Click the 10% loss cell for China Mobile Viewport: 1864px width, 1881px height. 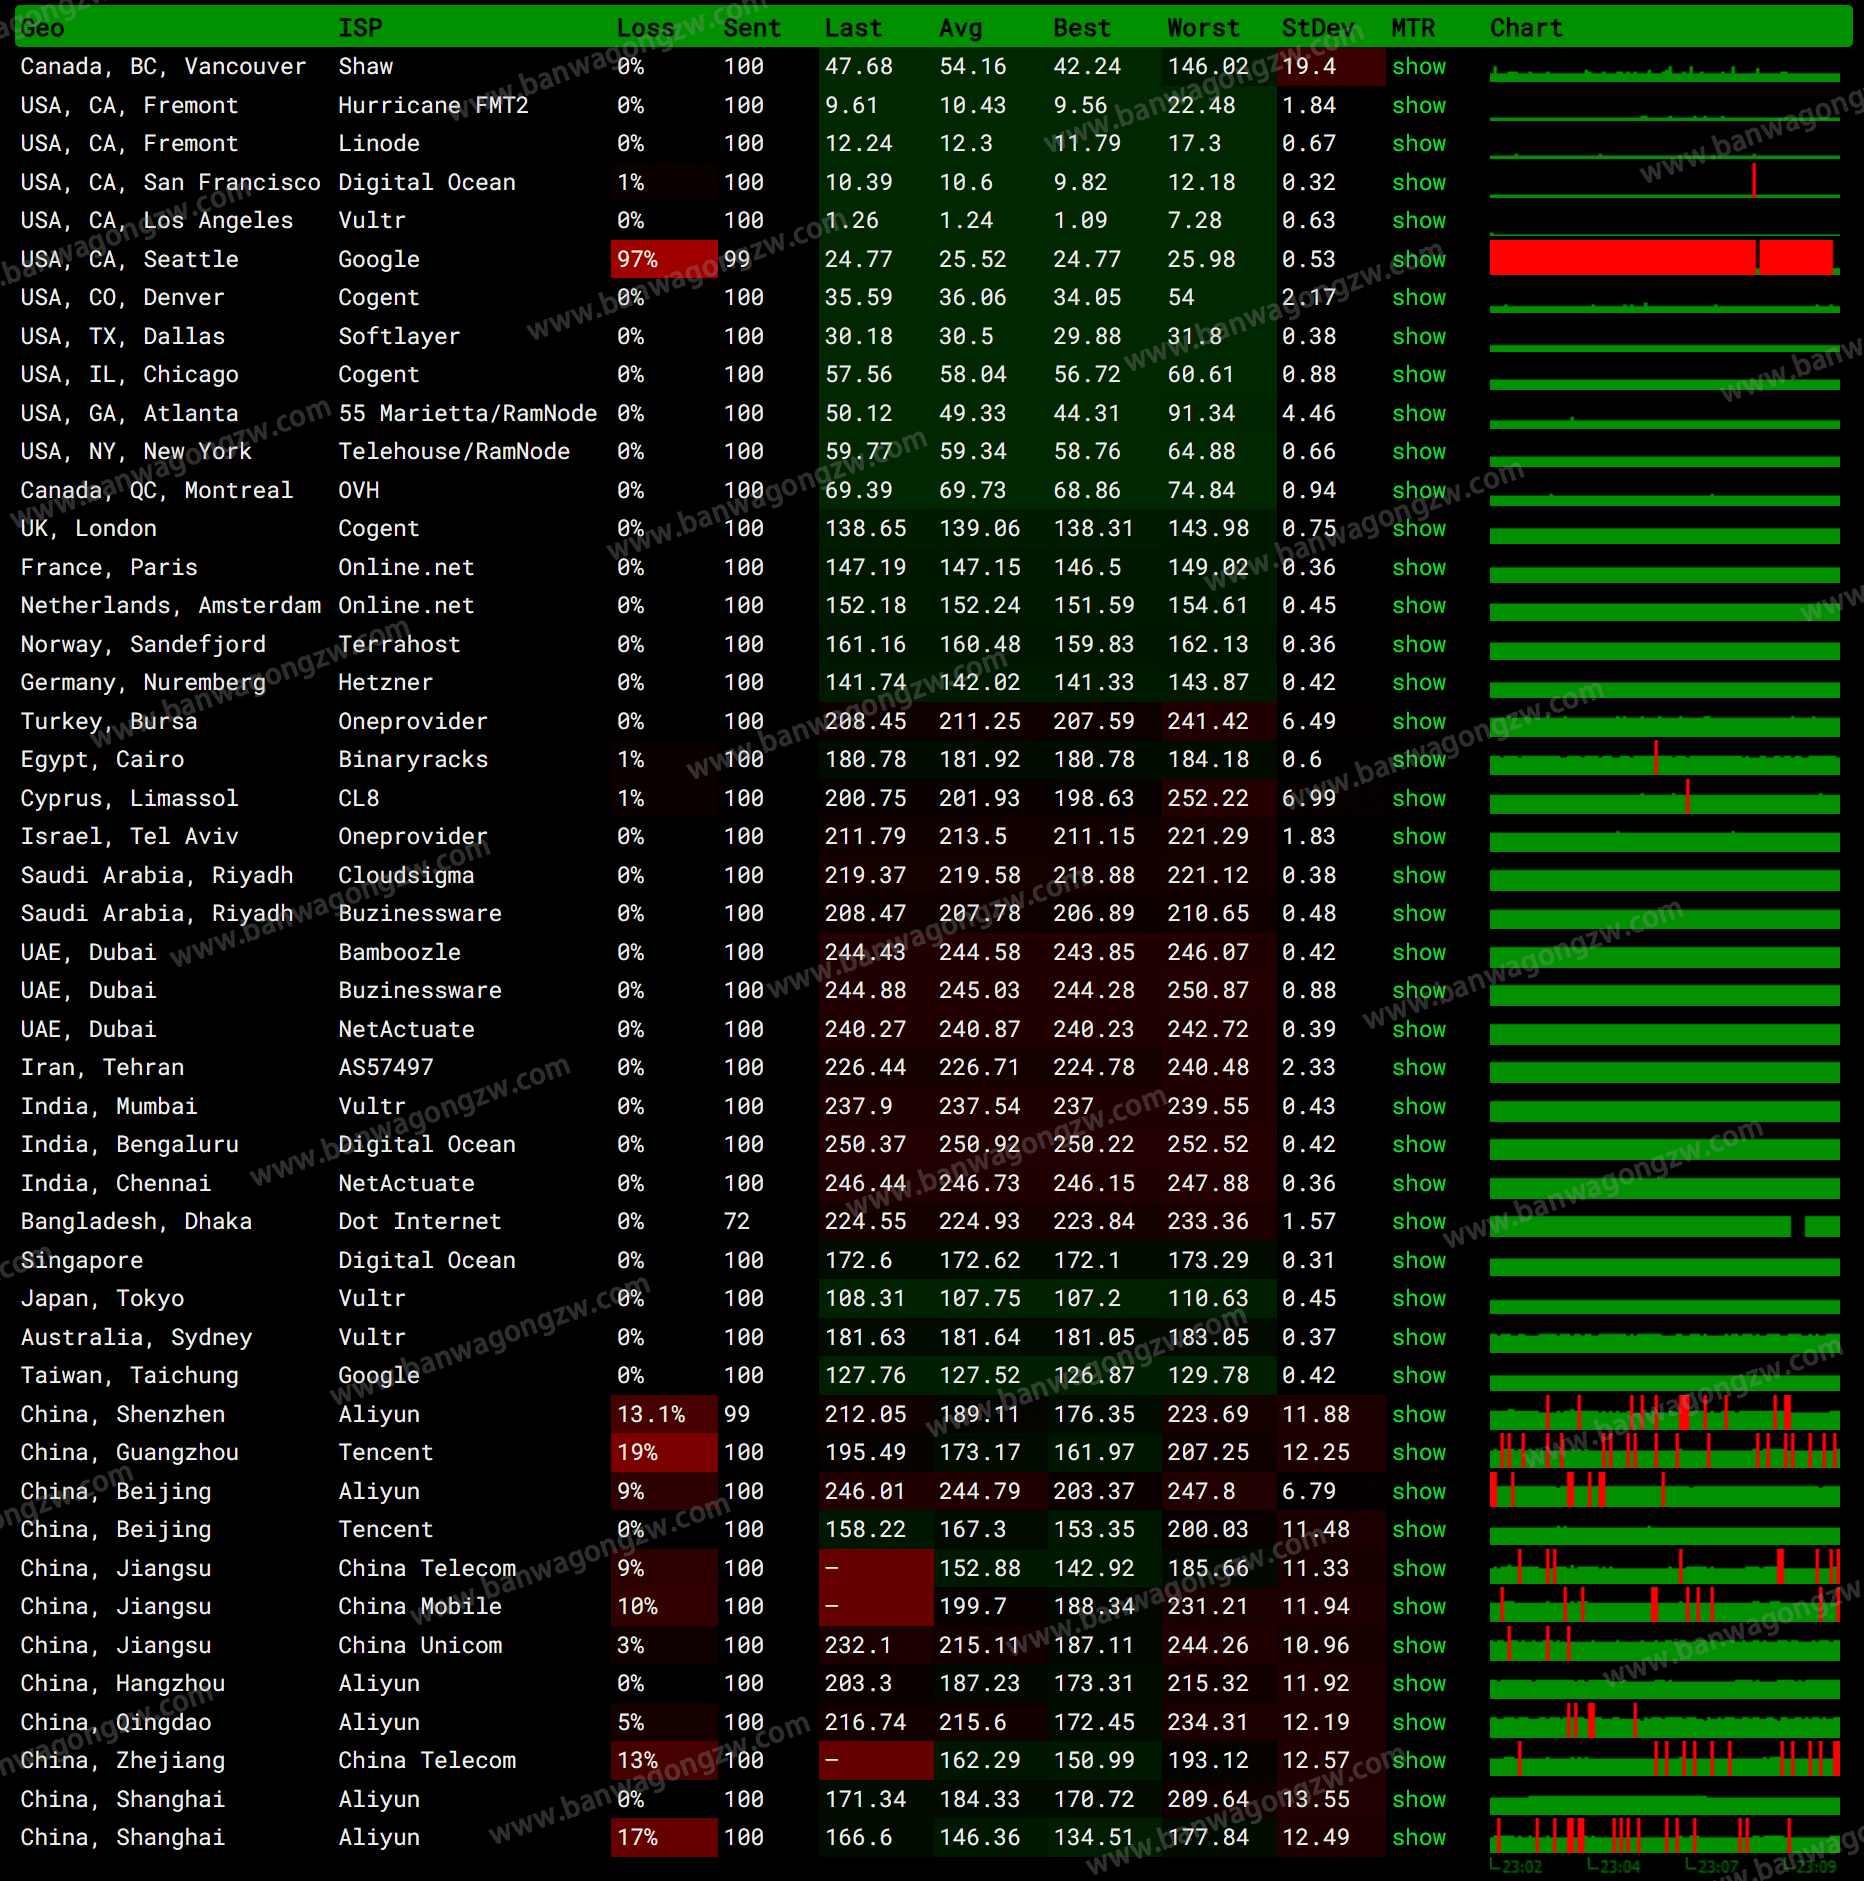[x=664, y=1607]
